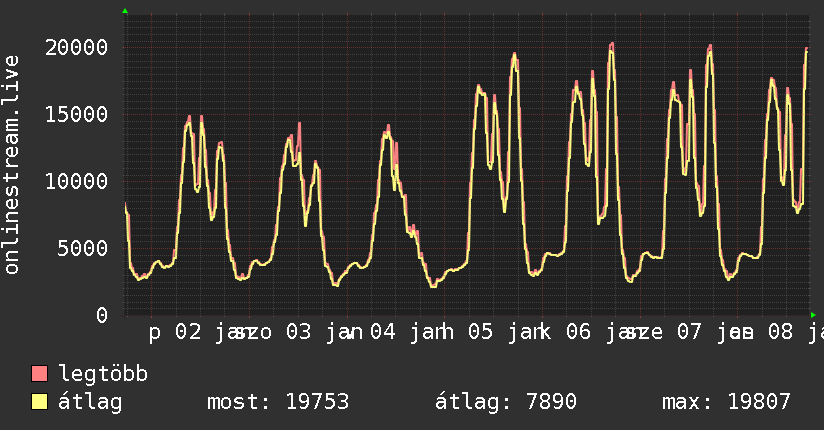Click the green arrow at y-axis top

click(x=125, y=11)
